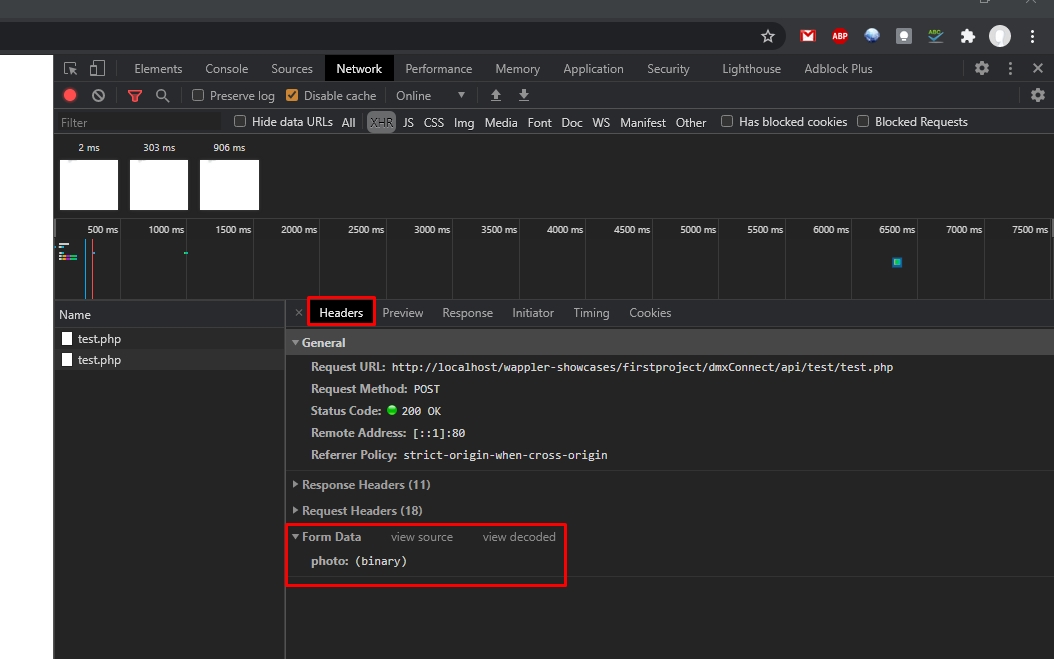
Task: Enable the Preserve log checkbox
Action: coord(198,96)
